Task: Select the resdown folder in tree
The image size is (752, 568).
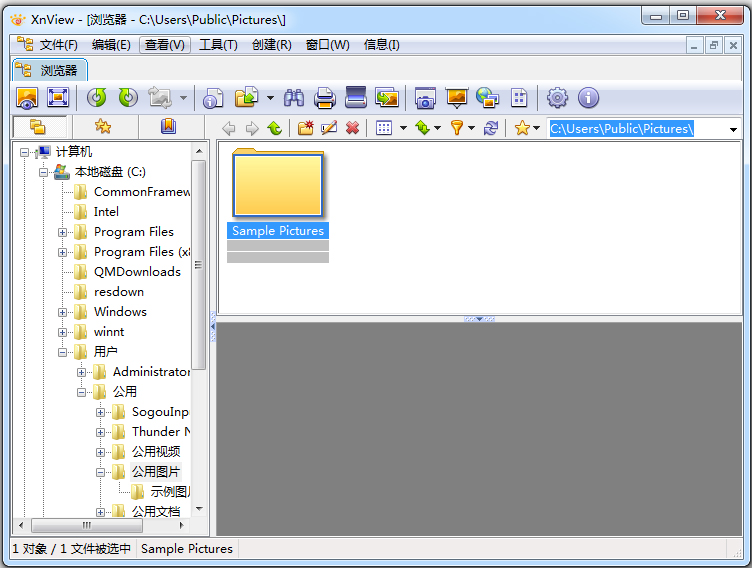Action: point(118,292)
